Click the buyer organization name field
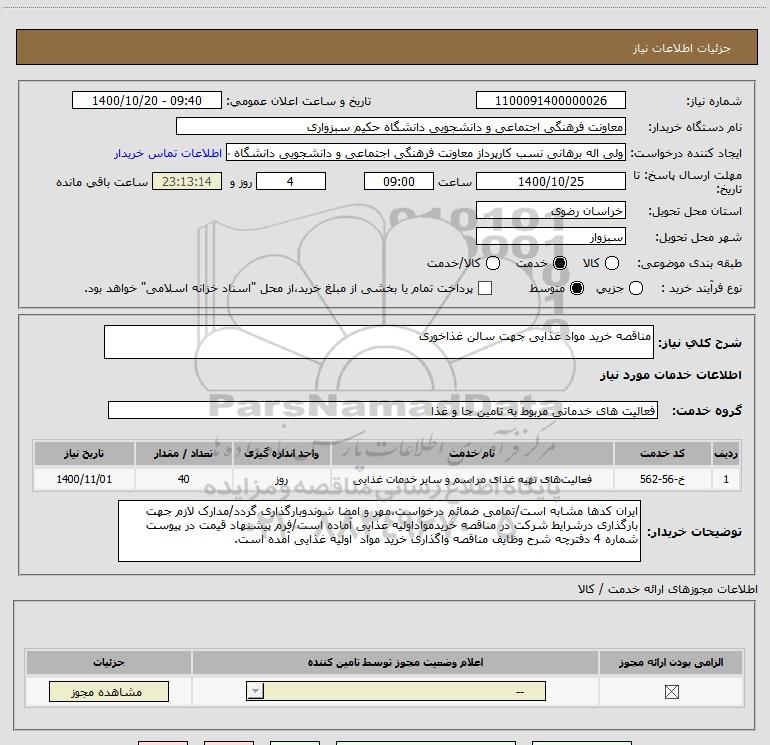This screenshot has width=770, height=745. [401, 126]
